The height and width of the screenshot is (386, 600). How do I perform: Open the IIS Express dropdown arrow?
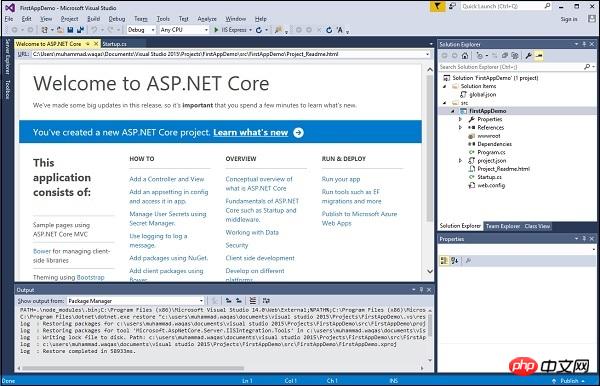coord(251,30)
